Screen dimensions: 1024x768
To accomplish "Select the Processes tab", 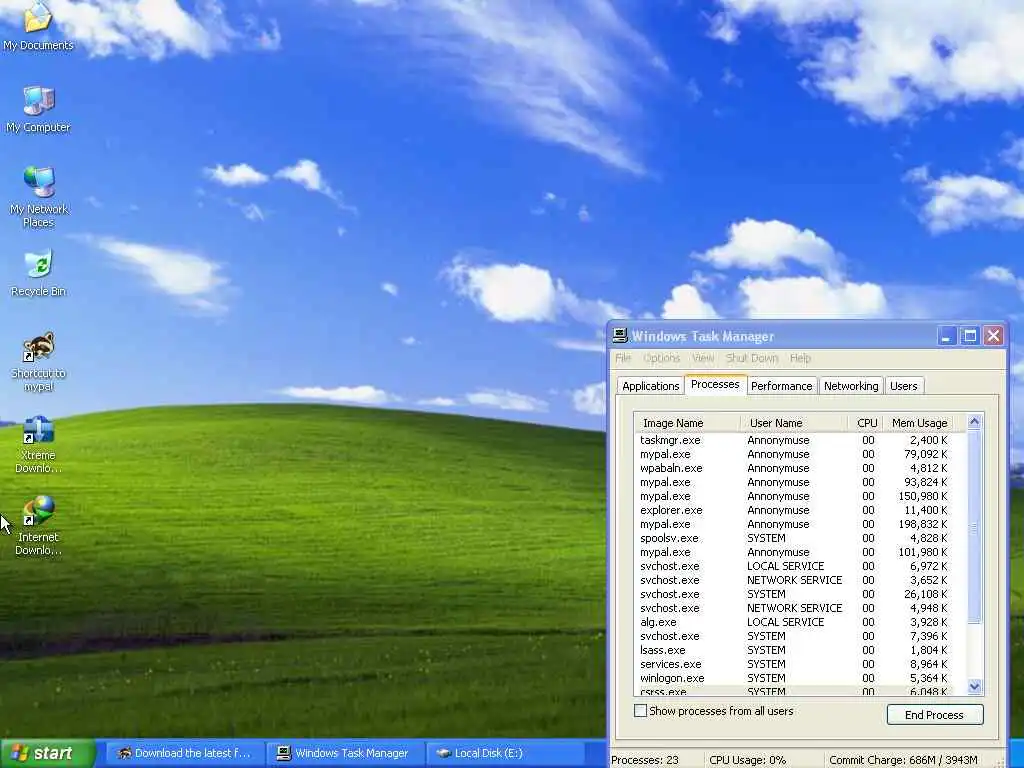I will [715, 384].
